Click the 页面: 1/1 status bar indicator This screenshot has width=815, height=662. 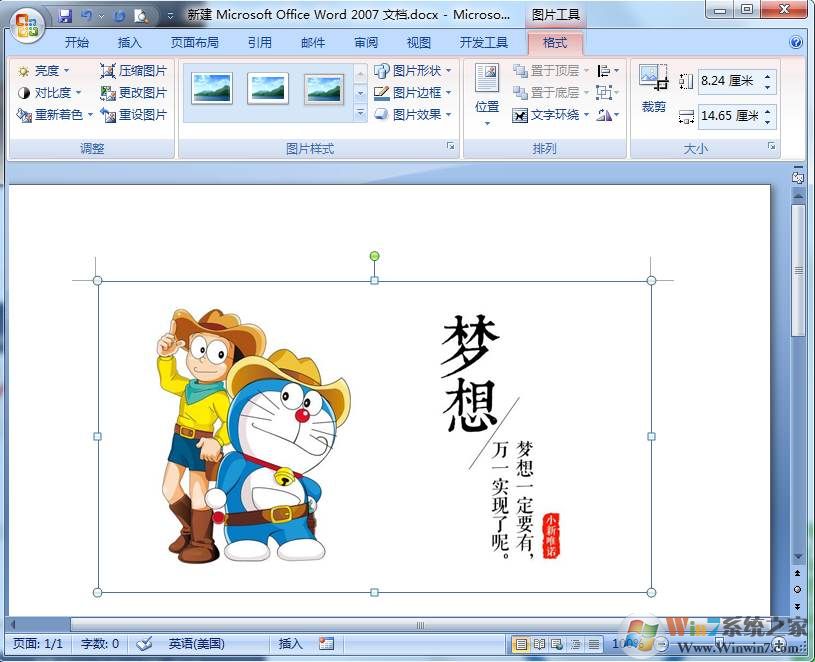point(37,644)
